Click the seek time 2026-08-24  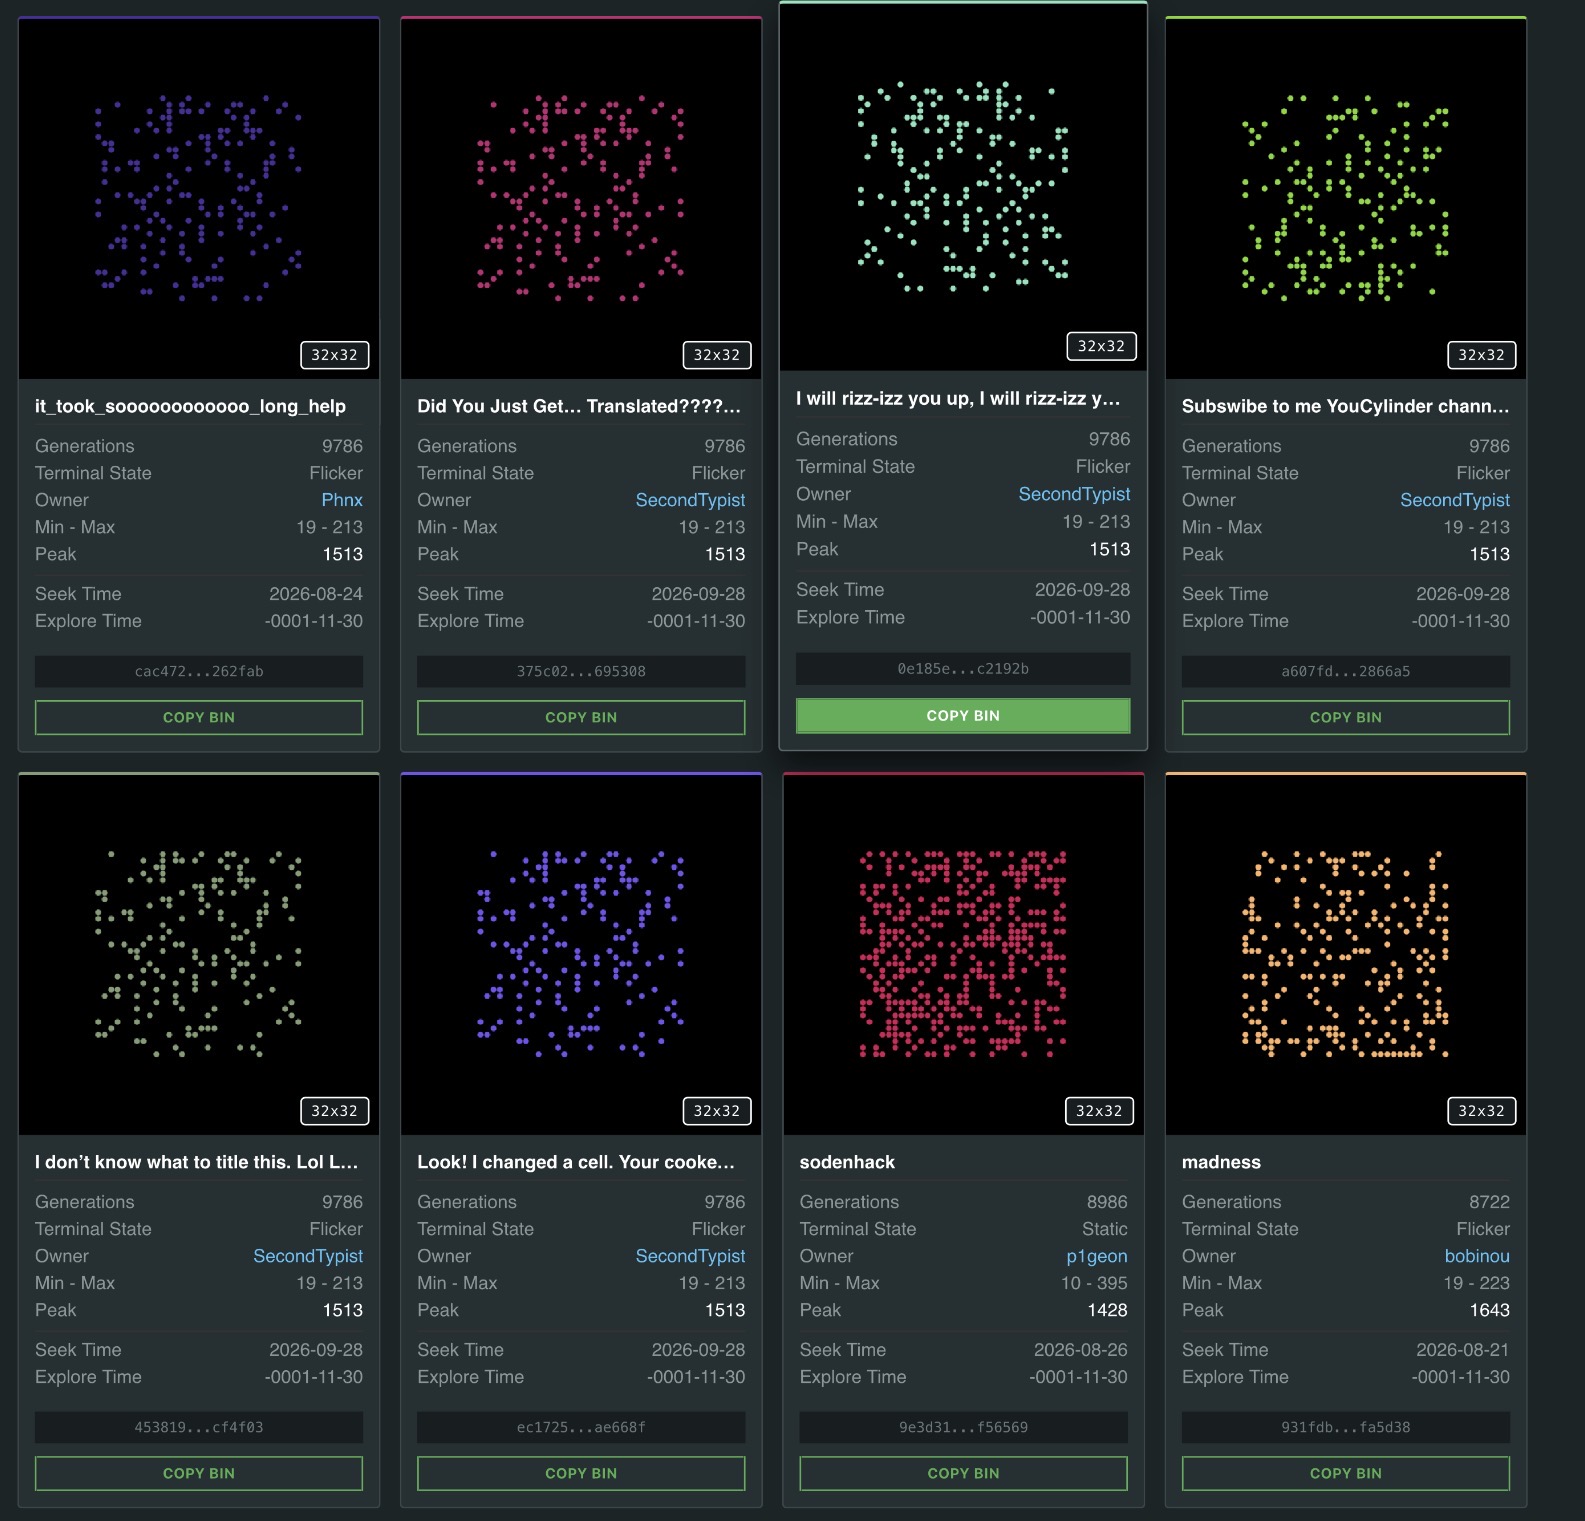point(316,594)
